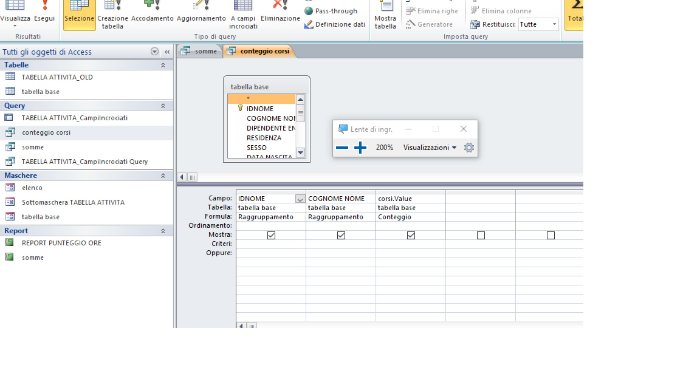Open TABELLA ATTIVITA_OLD table

coord(57,77)
